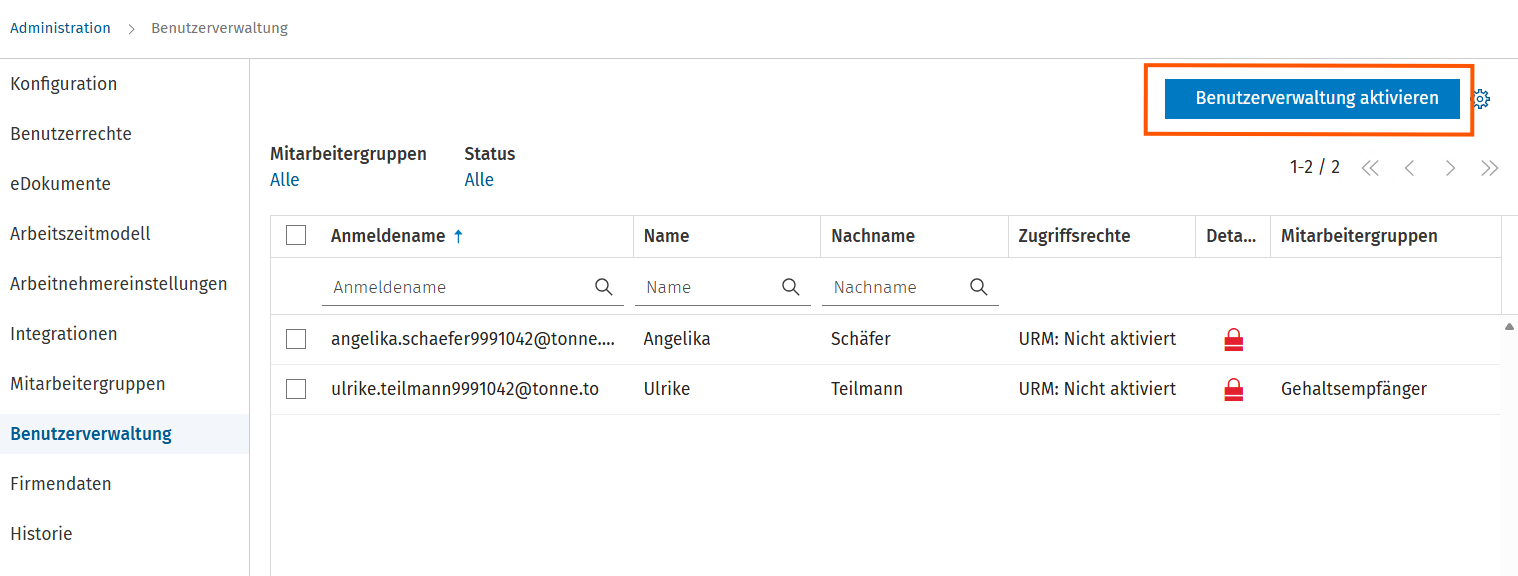Click the Administration breadcrumb link
Viewport: 1518px width, 576px height.
[x=60, y=28]
